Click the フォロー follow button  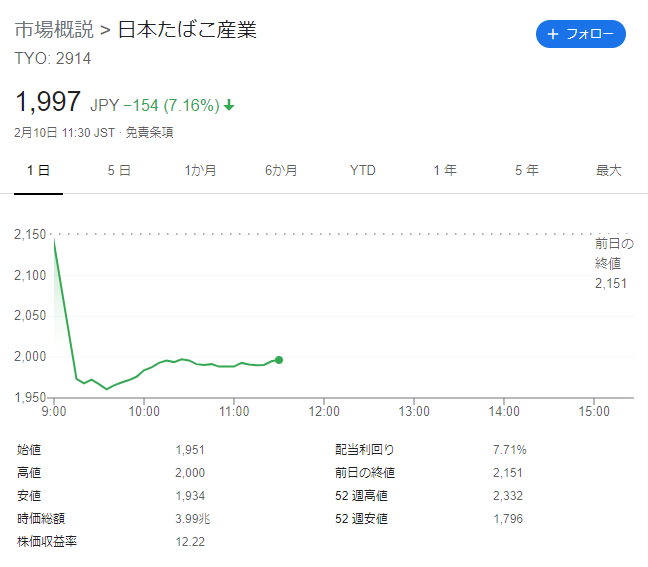click(x=581, y=34)
